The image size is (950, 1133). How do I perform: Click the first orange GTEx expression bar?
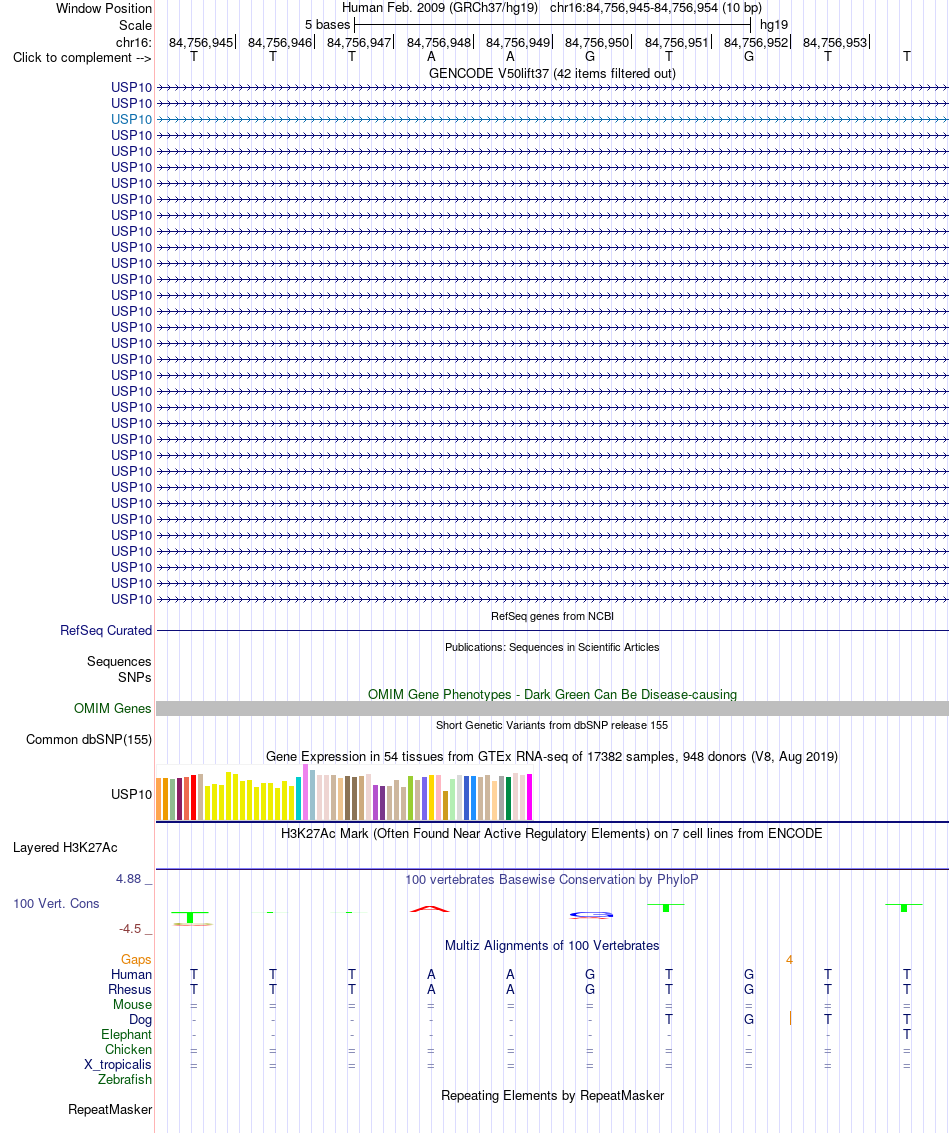pyautogui.click(x=159, y=799)
